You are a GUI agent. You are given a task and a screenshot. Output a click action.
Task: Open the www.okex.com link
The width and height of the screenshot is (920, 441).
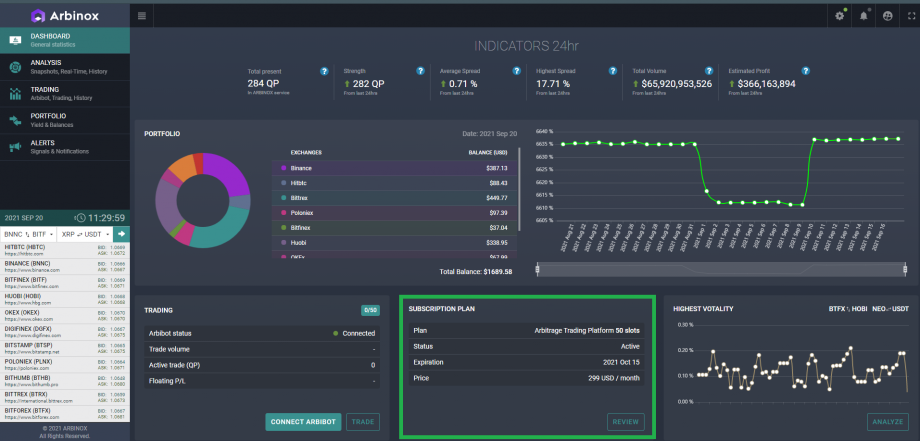29,319
